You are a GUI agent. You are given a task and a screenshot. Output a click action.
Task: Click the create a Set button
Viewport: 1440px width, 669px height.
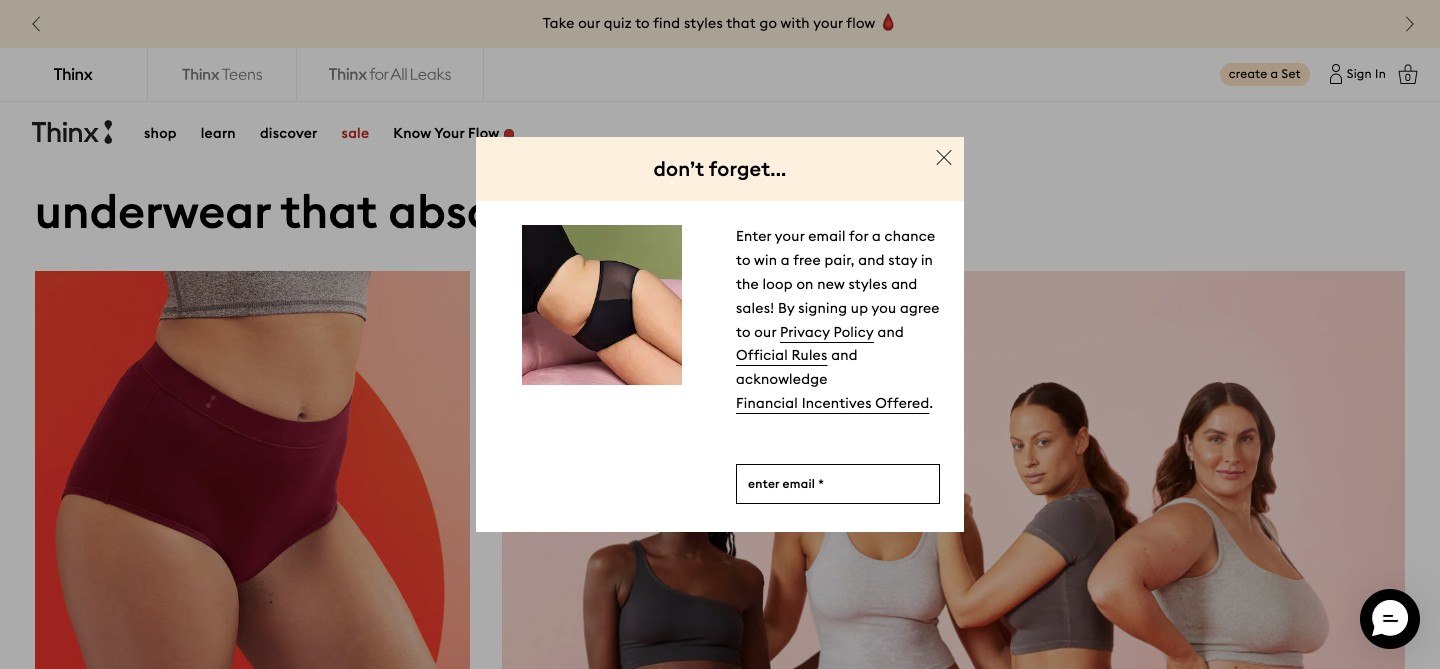1264,74
